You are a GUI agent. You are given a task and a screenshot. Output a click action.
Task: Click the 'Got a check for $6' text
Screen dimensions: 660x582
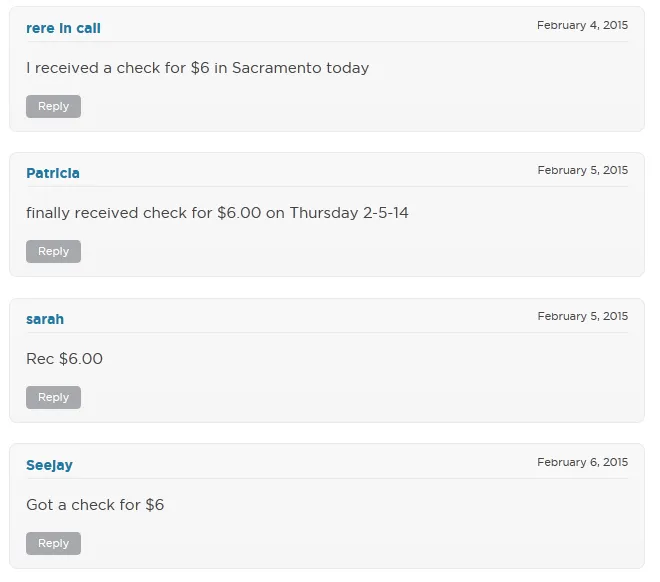pos(95,505)
